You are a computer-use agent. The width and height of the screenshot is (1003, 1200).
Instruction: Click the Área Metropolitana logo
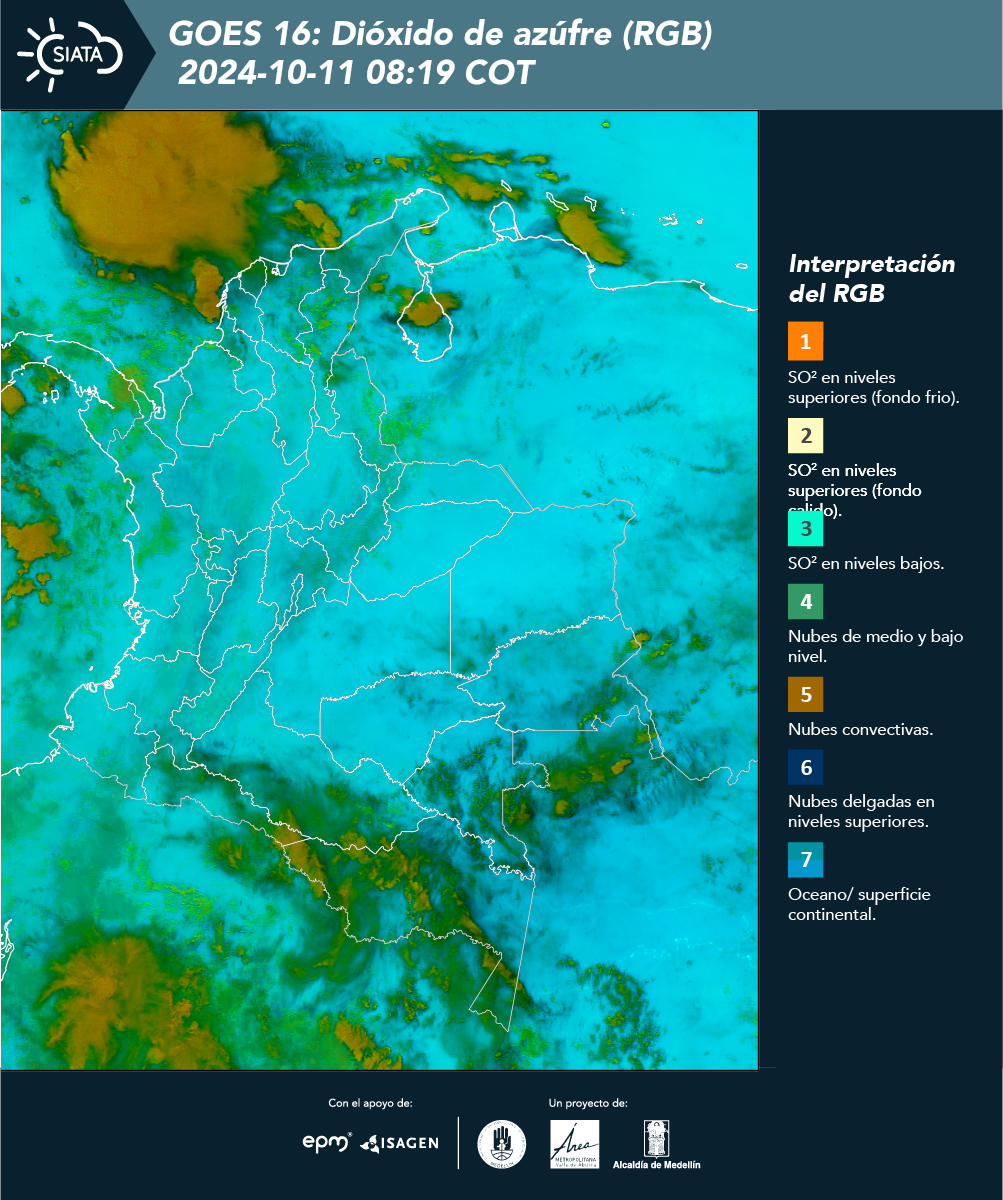(575, 1144)
